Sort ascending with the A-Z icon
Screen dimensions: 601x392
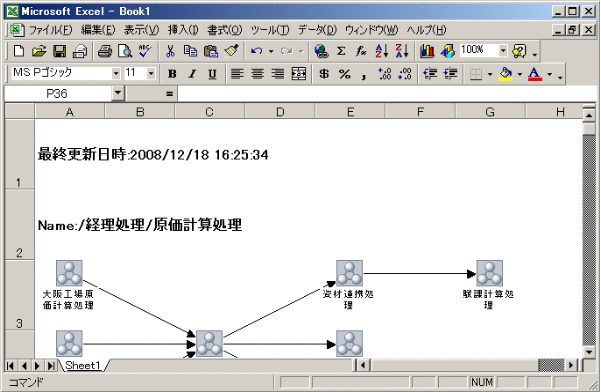[382, 51]
